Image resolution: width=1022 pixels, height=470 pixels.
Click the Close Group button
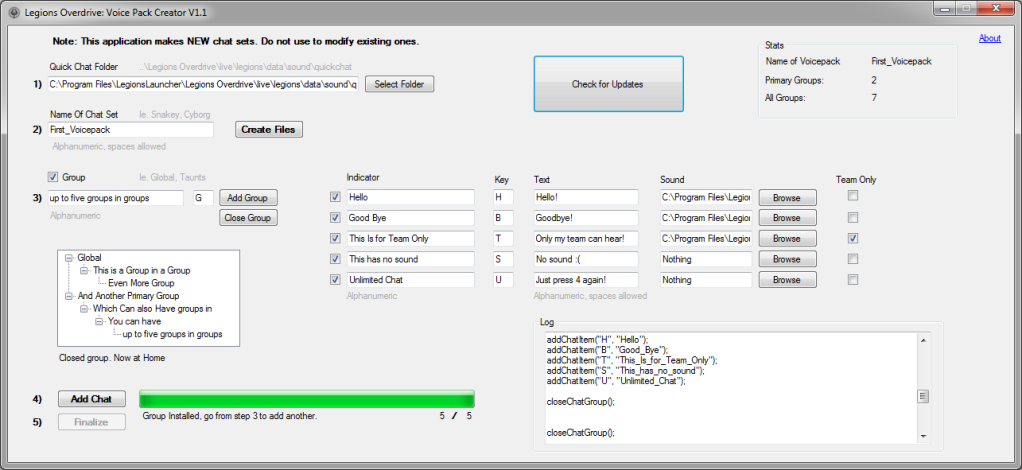[248, 218]
